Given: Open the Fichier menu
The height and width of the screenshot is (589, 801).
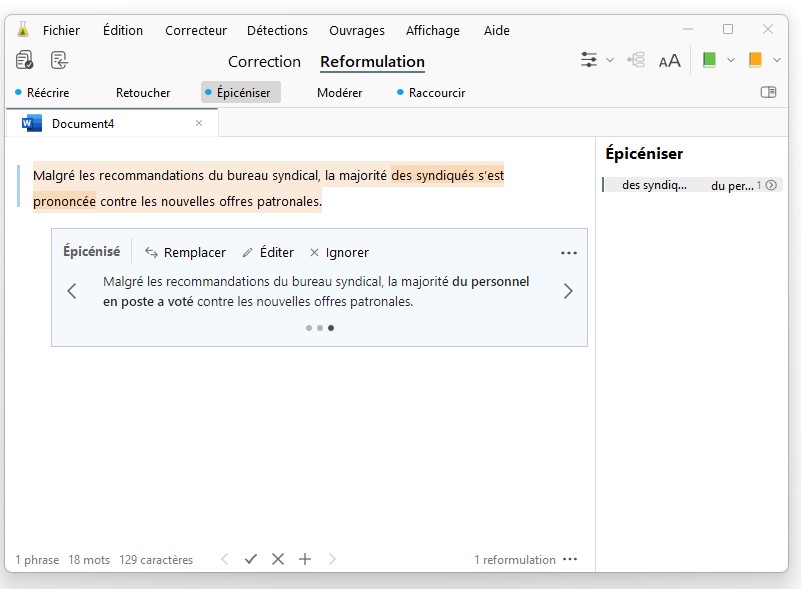Looking at the screenshot, I should tap(61, 31).
